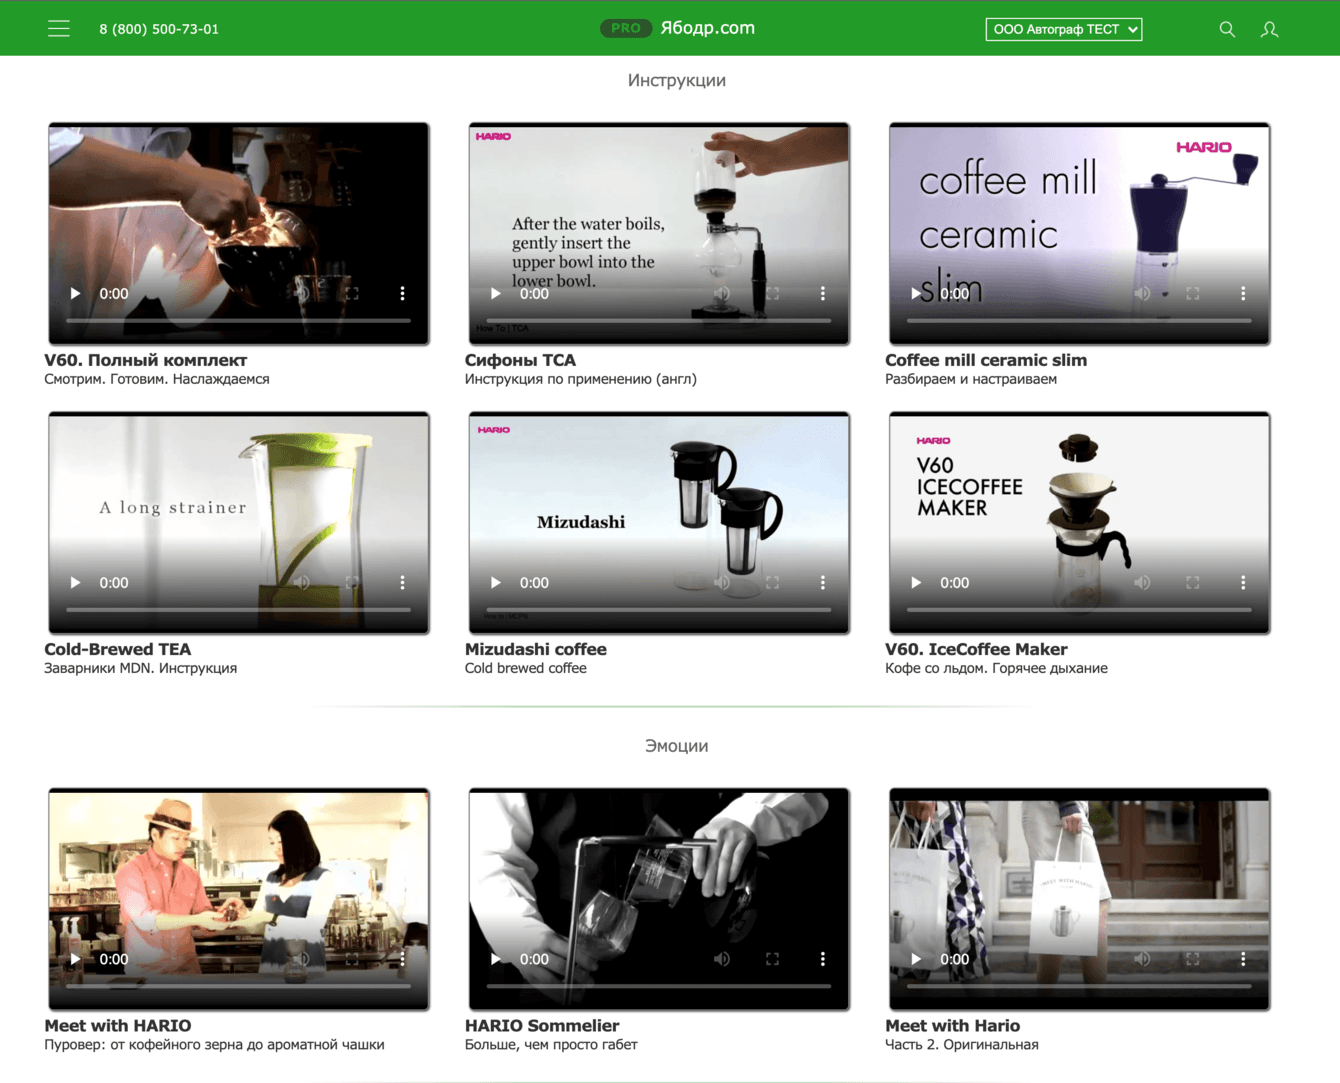The height and width of the screenshot is (1083, 1340).
Task: Click the PRO badge in the header
Action: 626,28
